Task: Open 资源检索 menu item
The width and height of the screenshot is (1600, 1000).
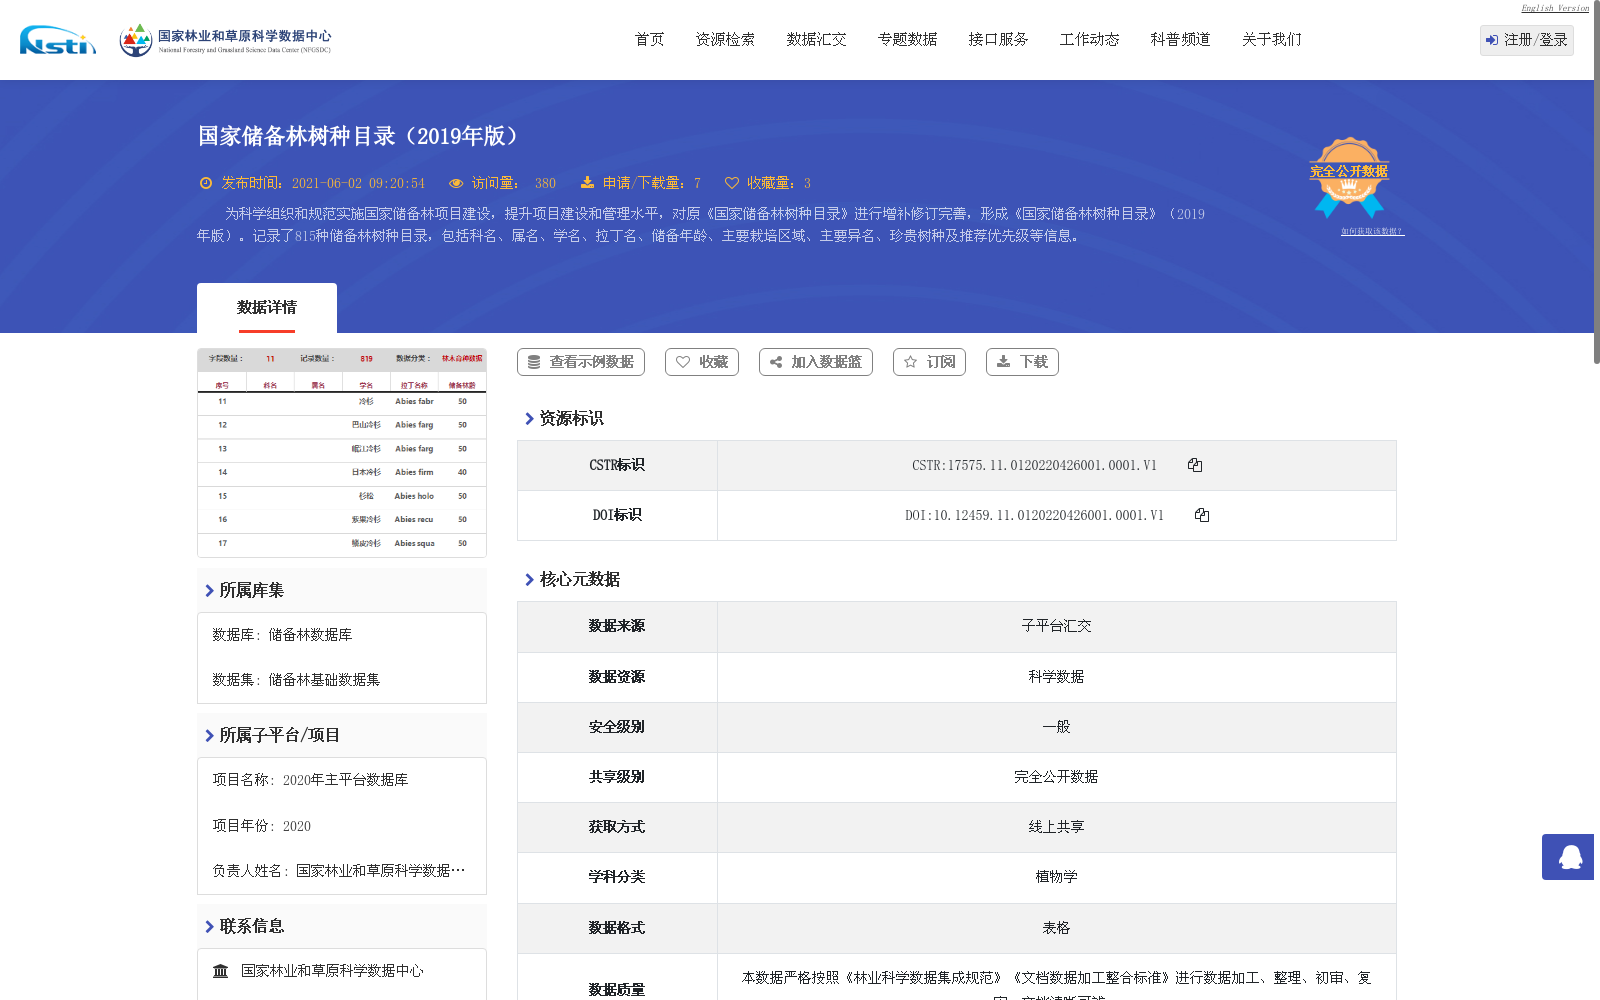Action: (x=725, y=40)
